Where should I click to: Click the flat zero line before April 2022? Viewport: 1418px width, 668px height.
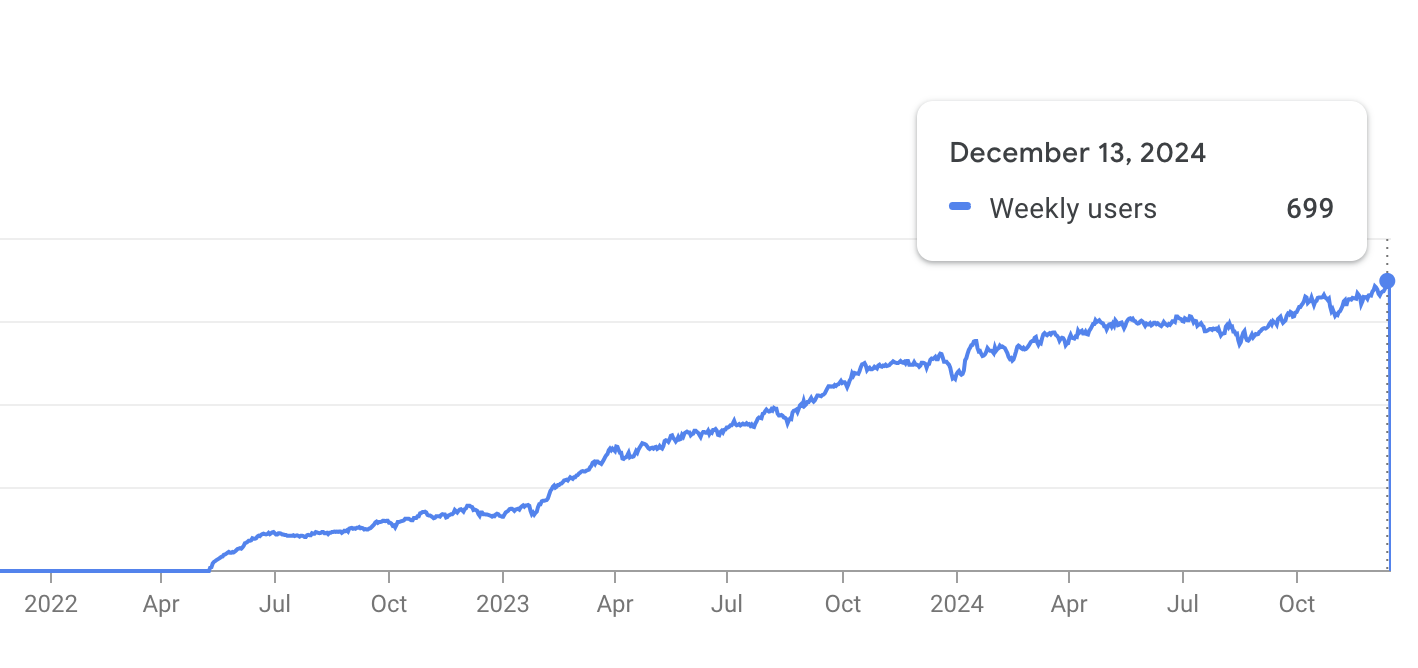pyautogui.click(x=104, y=571)
